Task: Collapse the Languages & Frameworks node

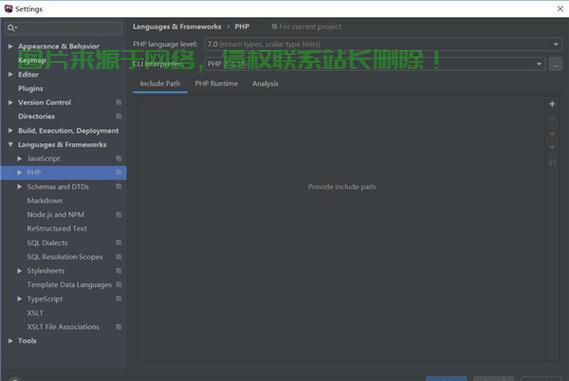Action: point(11,144)
